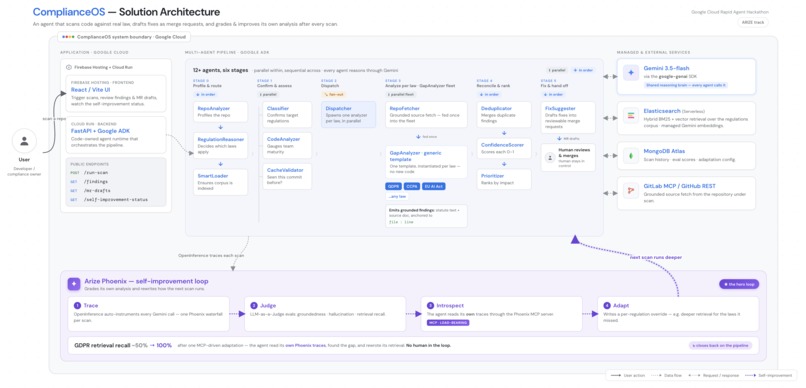The image size is (806, 388).
Task: Select the GapAnalyzer generic template card
Action: [426, 161]
